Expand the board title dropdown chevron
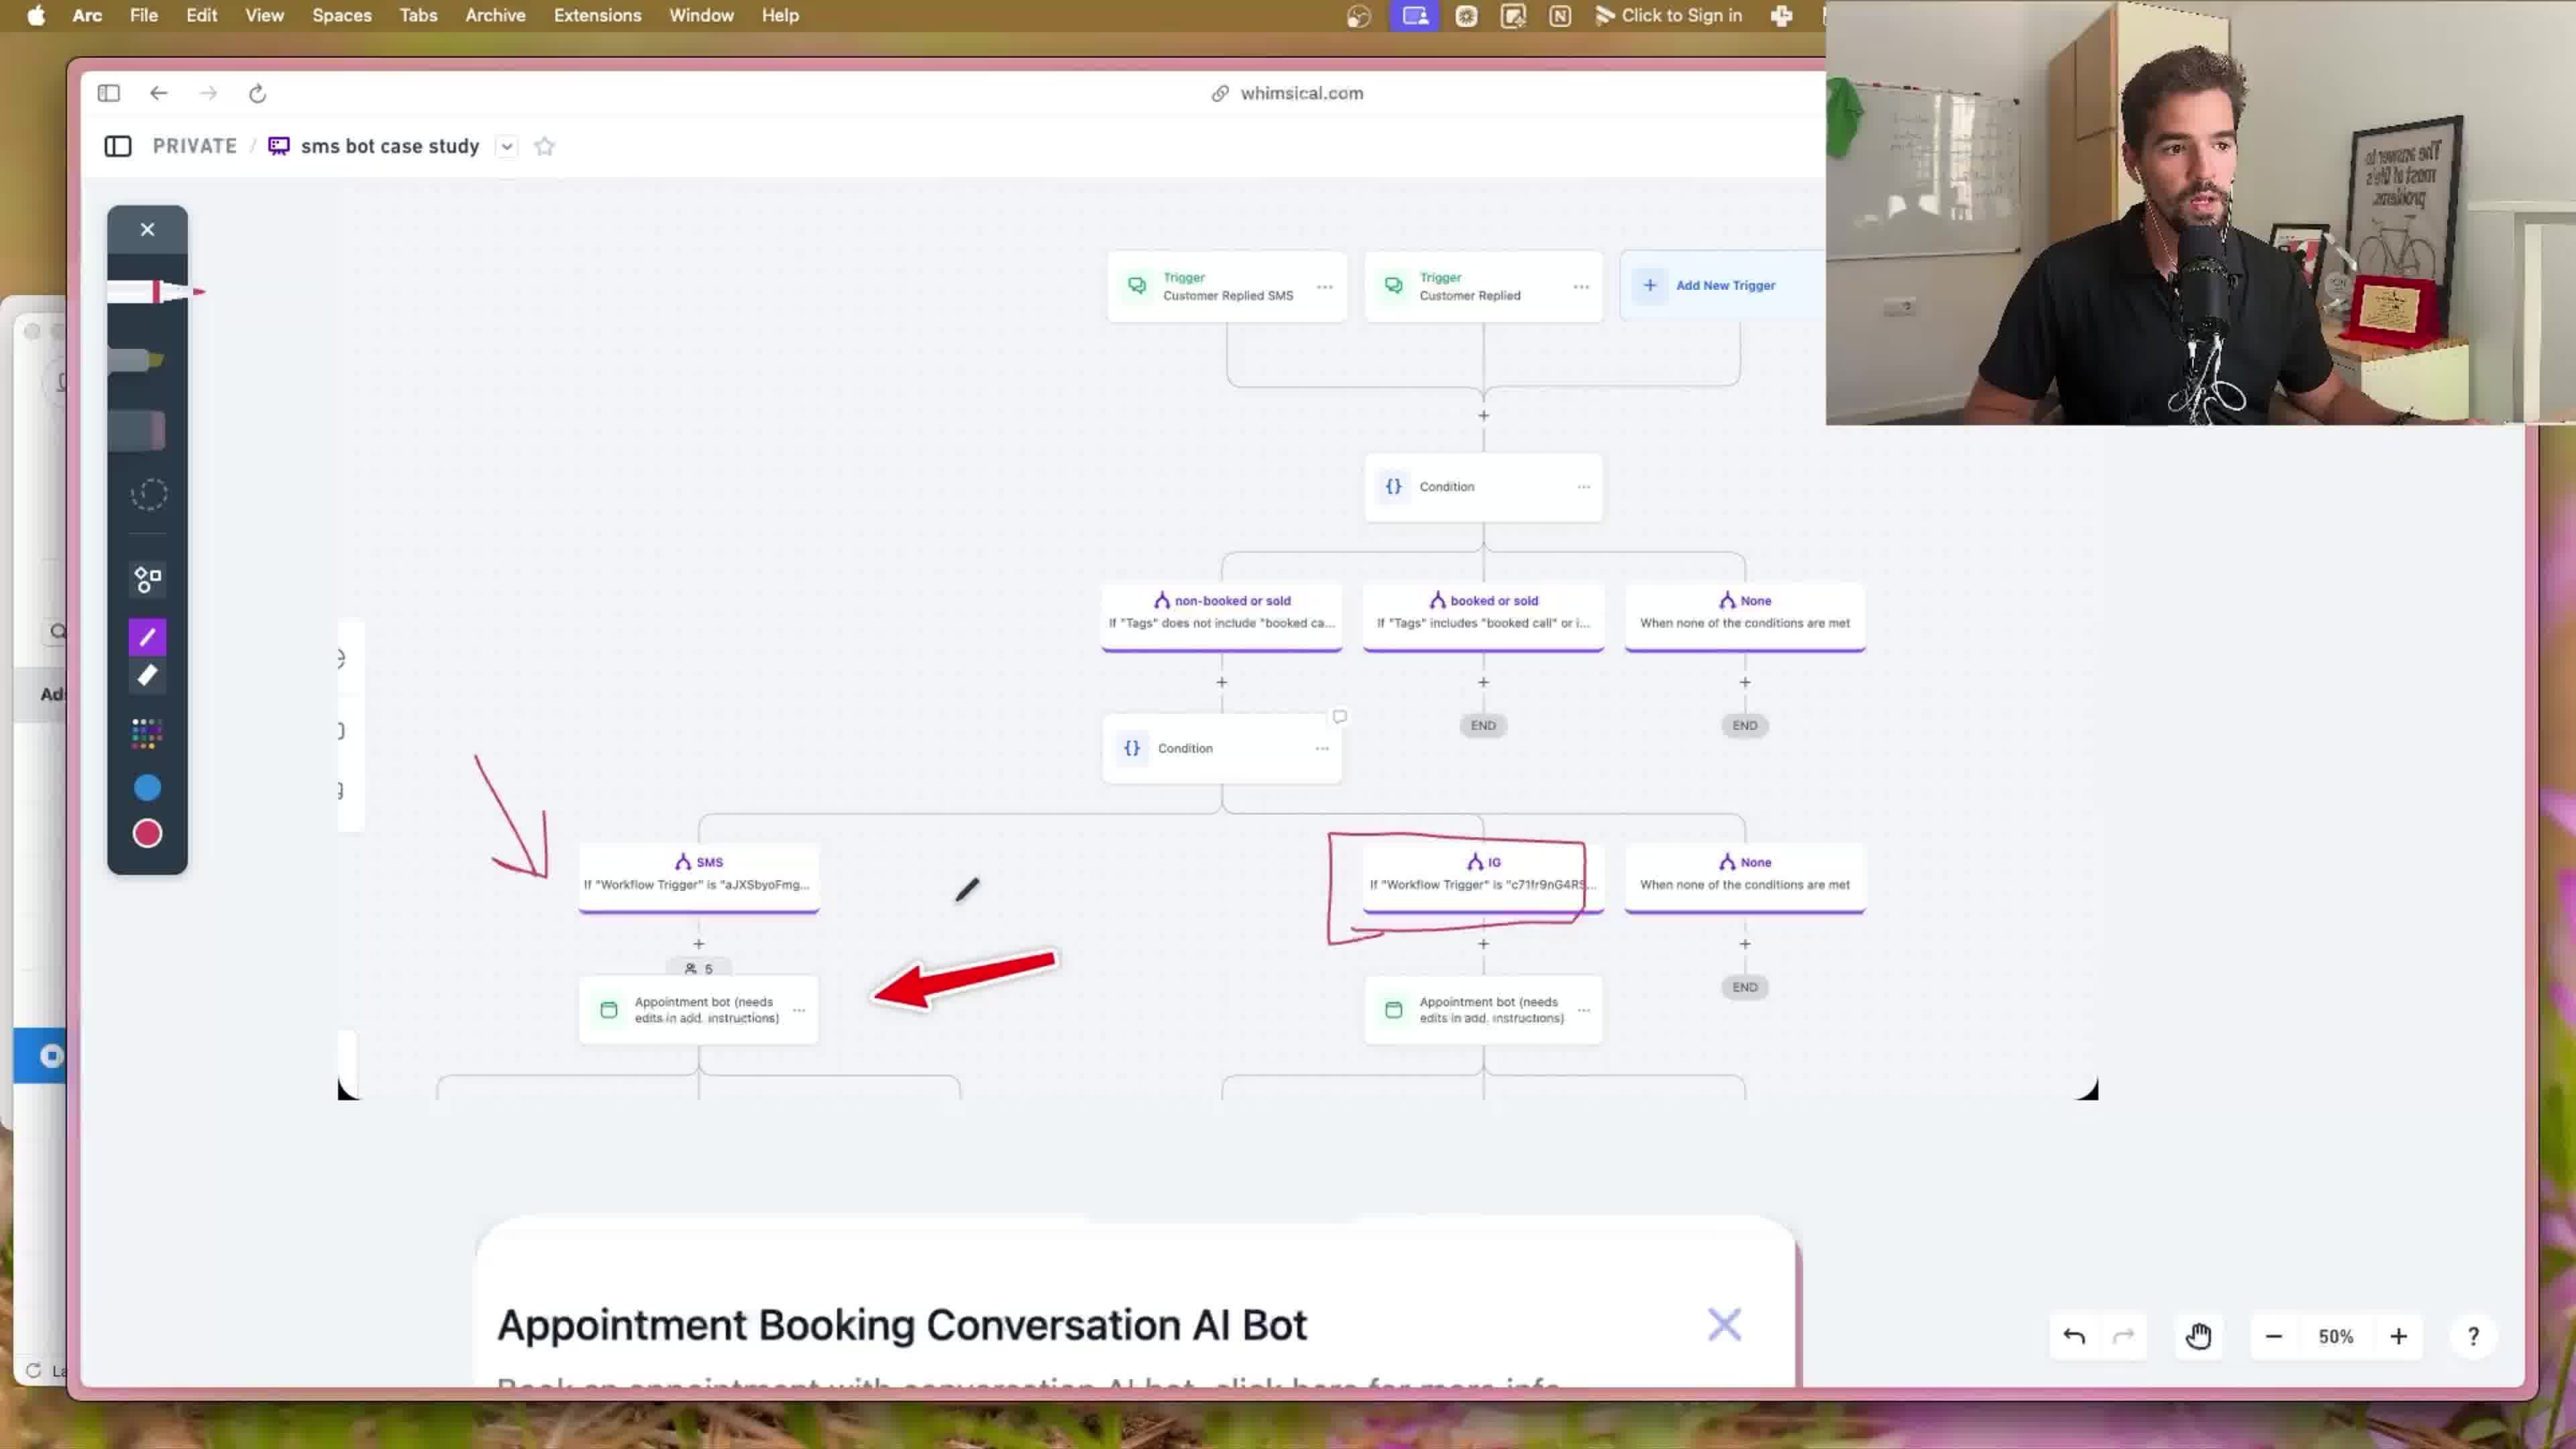 [x=507, y=146]
